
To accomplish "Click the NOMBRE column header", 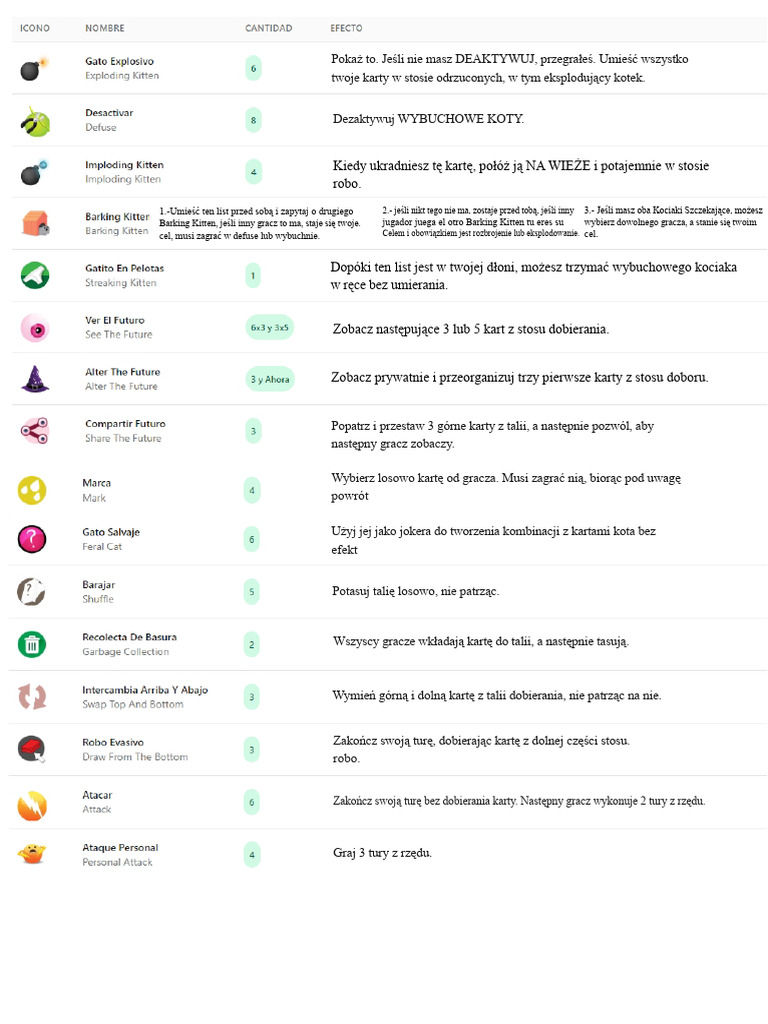I will pyautogui.click(x=105, y=28).
